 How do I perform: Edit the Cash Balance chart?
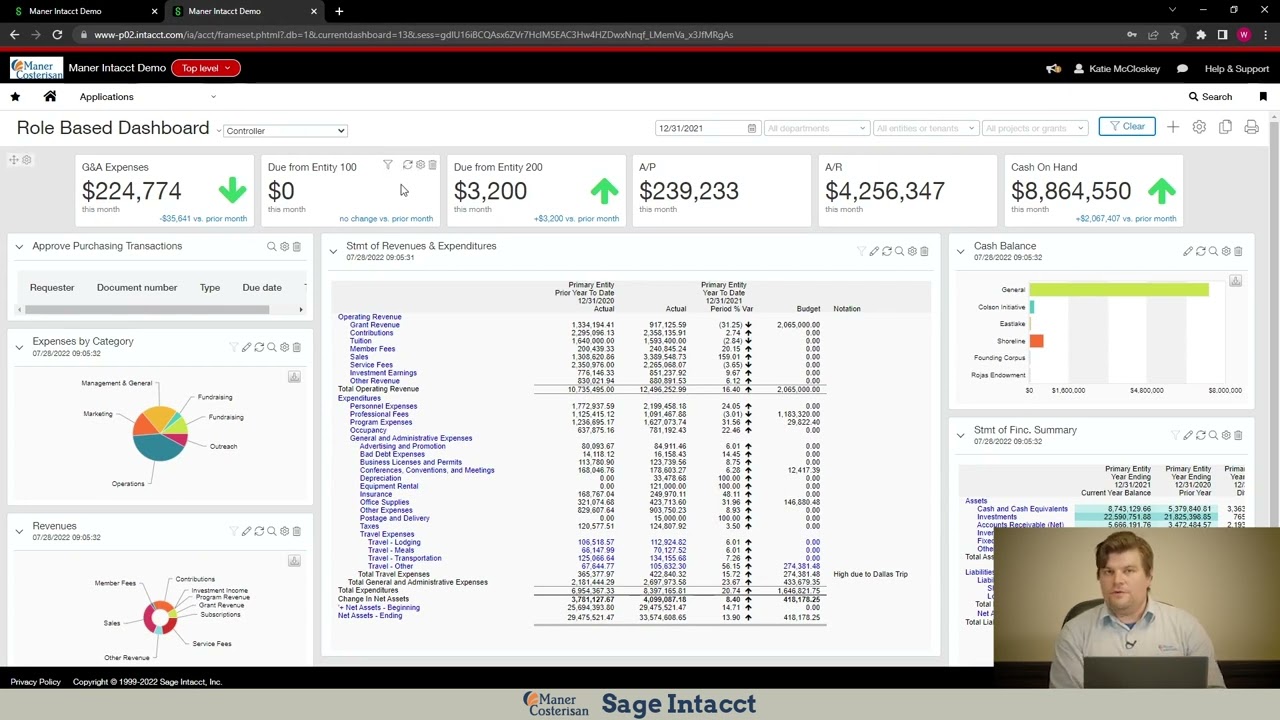tap(1188, 251)
